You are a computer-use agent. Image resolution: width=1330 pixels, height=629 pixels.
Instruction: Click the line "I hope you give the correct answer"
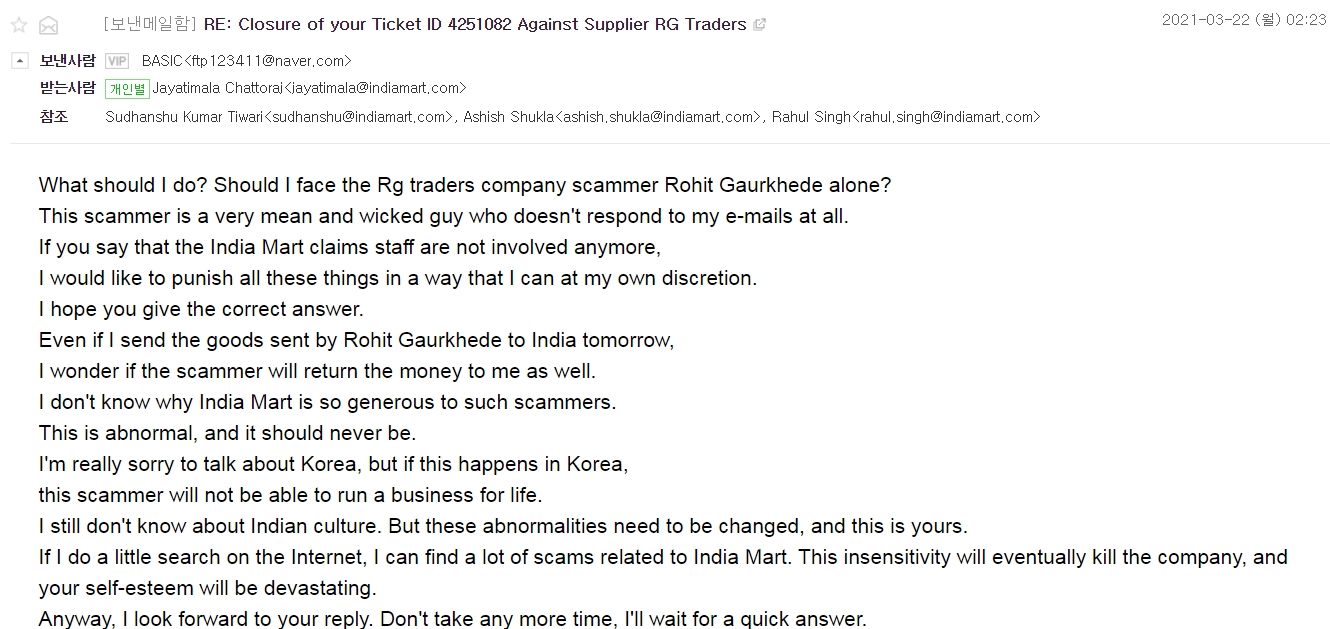(201, 309)
